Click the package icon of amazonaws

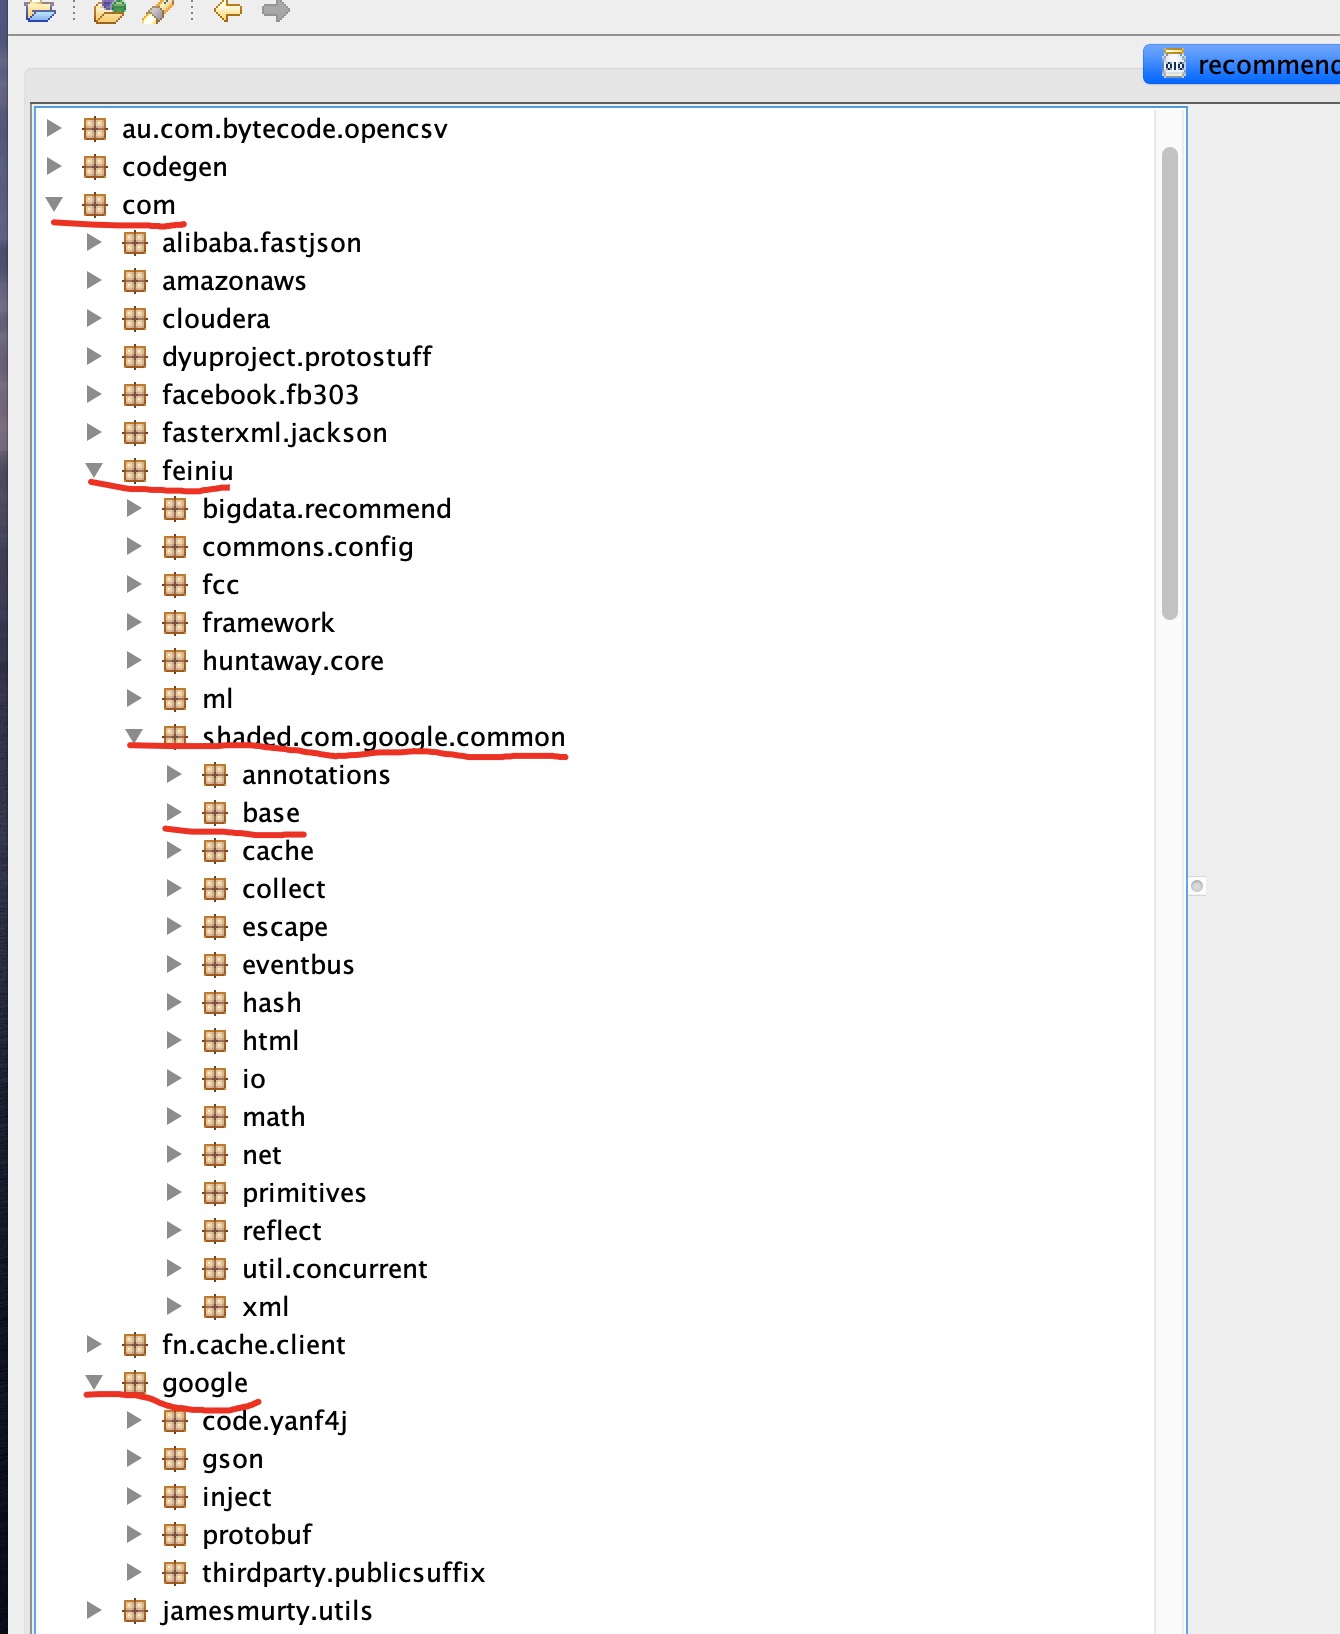135,281
